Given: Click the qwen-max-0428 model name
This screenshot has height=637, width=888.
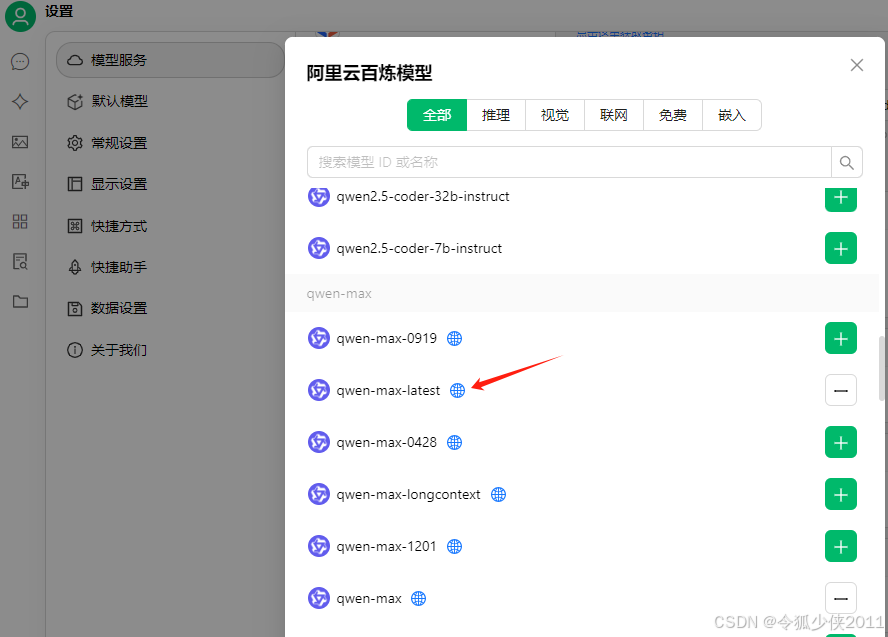Looking at the screenshot, I should (x=386, y=442).
